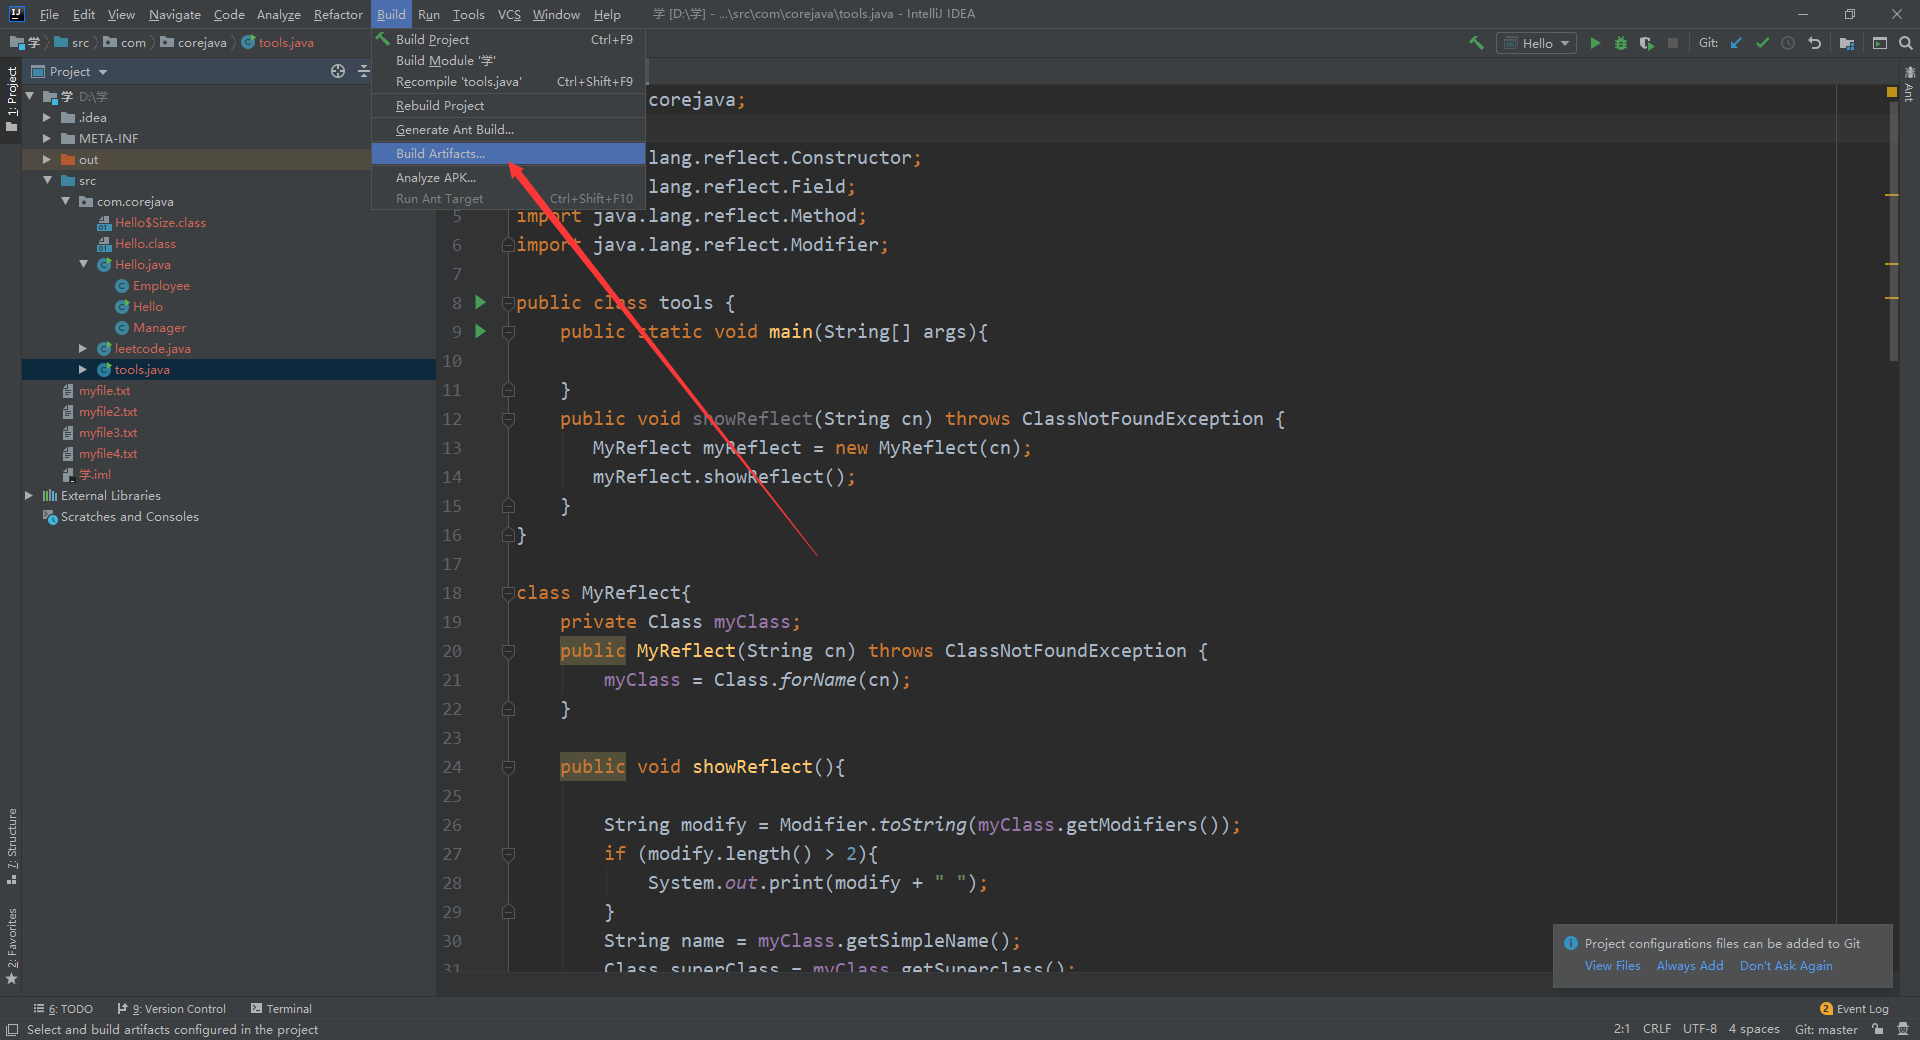The height and width of the screenshot is (1040, 1920).
Task: Open the Refactor menu
Action: coord(337,14)
